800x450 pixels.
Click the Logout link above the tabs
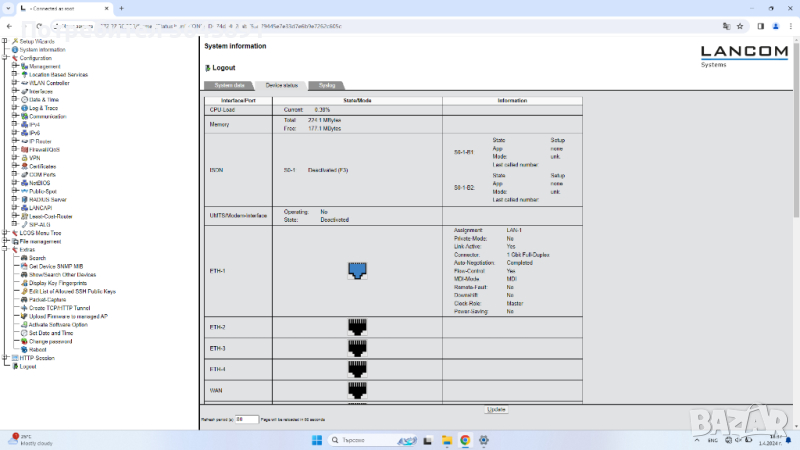pyautogui.click(x=223, y=68)
